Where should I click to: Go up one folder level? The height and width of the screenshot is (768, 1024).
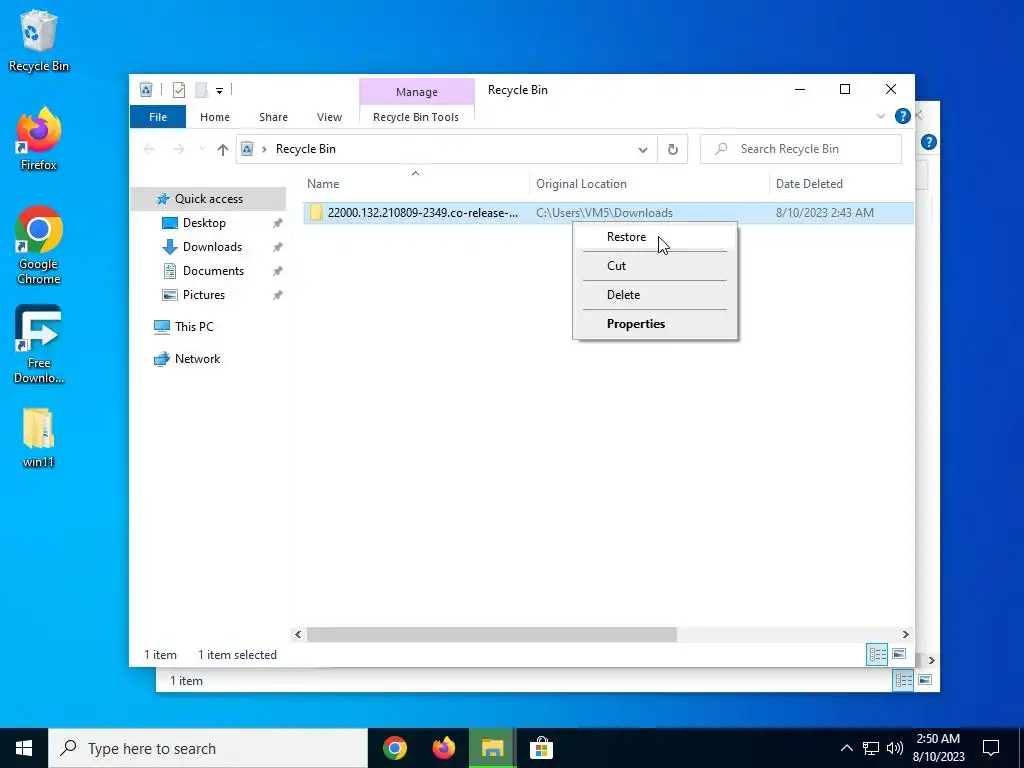(x=223, y=150)
